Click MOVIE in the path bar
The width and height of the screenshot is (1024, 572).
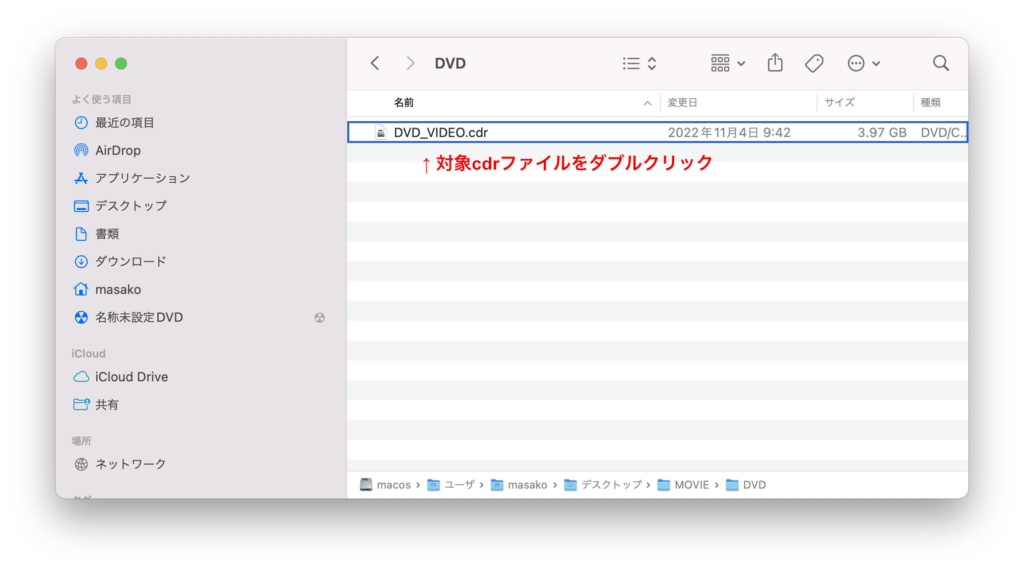pyautogui.click(x=683, y=485)
